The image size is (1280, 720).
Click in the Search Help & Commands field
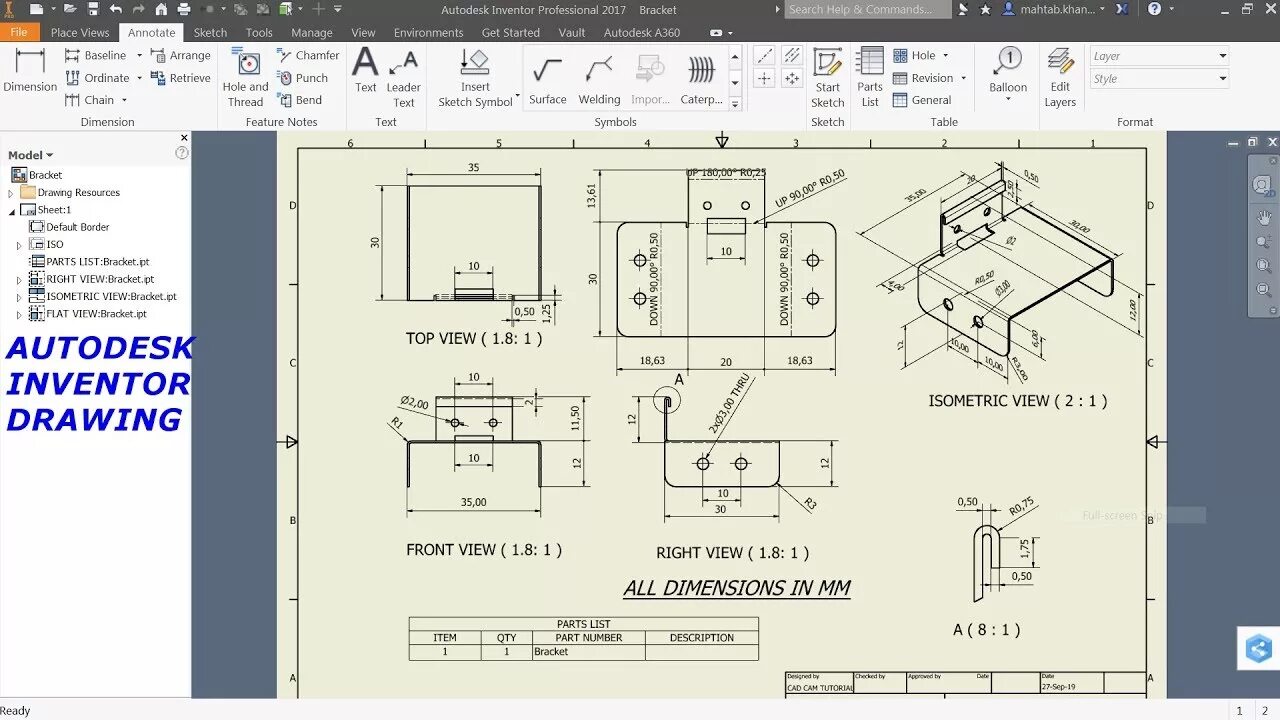pyautogui.click(x=866, y=9)
